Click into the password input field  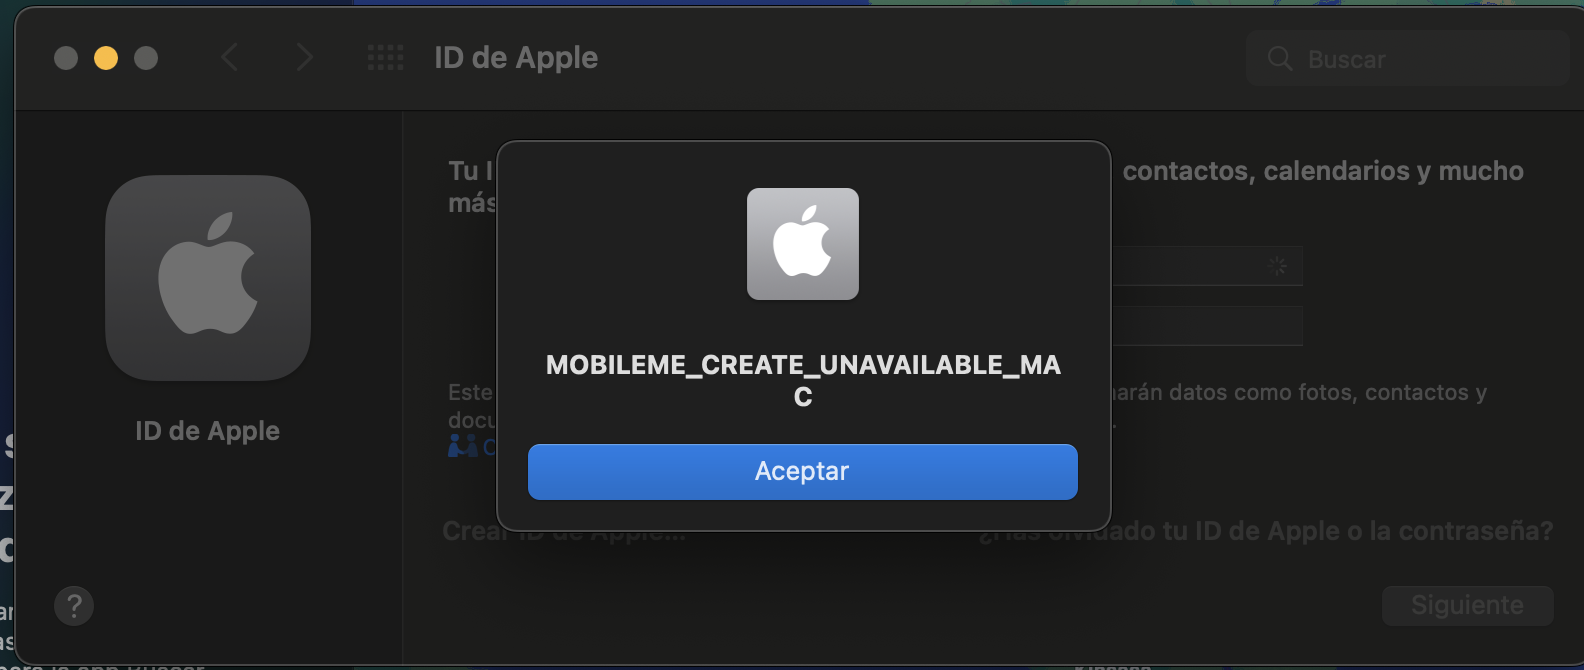click(1207, 326)
